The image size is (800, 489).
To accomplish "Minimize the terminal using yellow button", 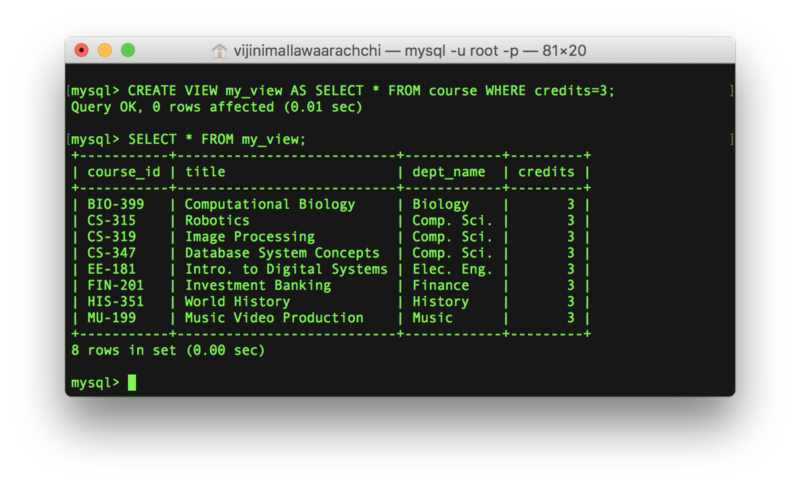I will tap(105, 50).
